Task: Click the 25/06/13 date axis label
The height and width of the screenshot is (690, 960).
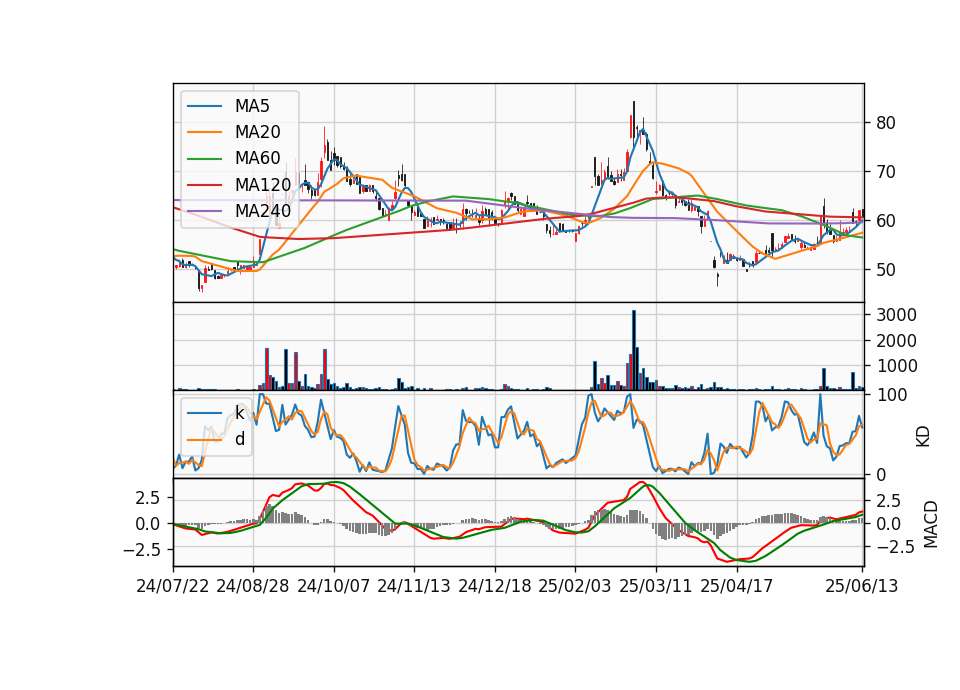Action: coord(862,586)
